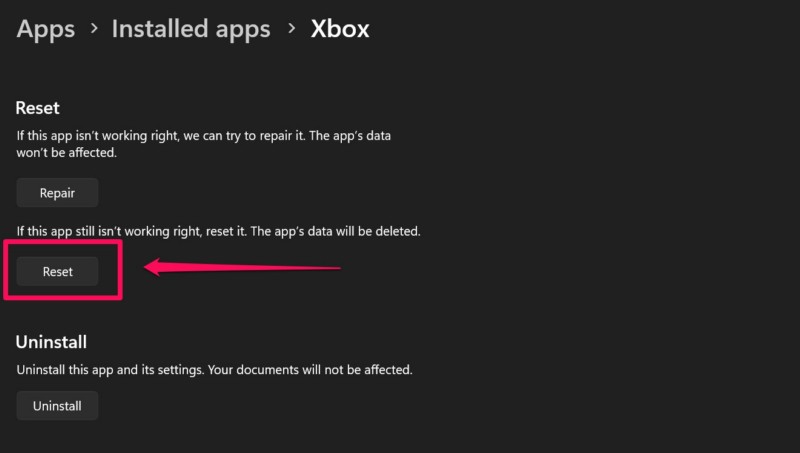
Task: Click "Uninstall this app and its settings" sentence
Action: [108, 369]
